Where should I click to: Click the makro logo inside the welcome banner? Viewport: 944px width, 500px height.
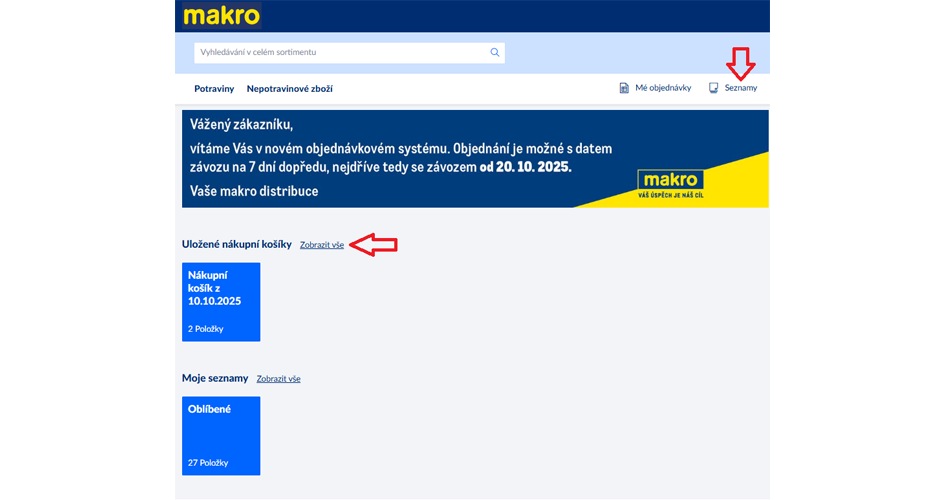[x=670, y=180]
